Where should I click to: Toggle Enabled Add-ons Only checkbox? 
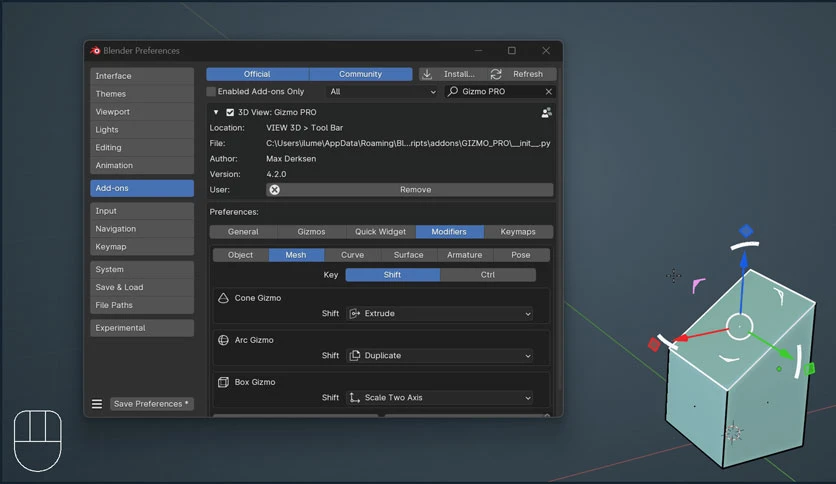point(211,92)
